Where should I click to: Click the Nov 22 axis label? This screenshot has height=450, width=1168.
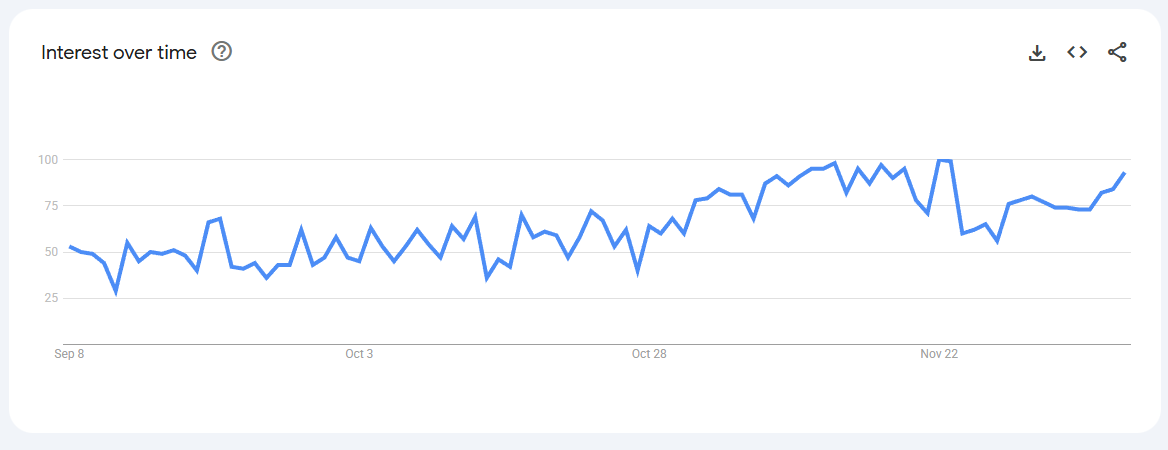(939, 354)
